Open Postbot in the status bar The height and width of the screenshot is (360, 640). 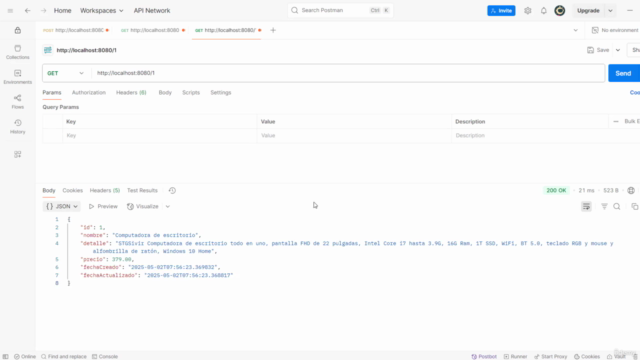pyautogui.click(x=484, y=357)
